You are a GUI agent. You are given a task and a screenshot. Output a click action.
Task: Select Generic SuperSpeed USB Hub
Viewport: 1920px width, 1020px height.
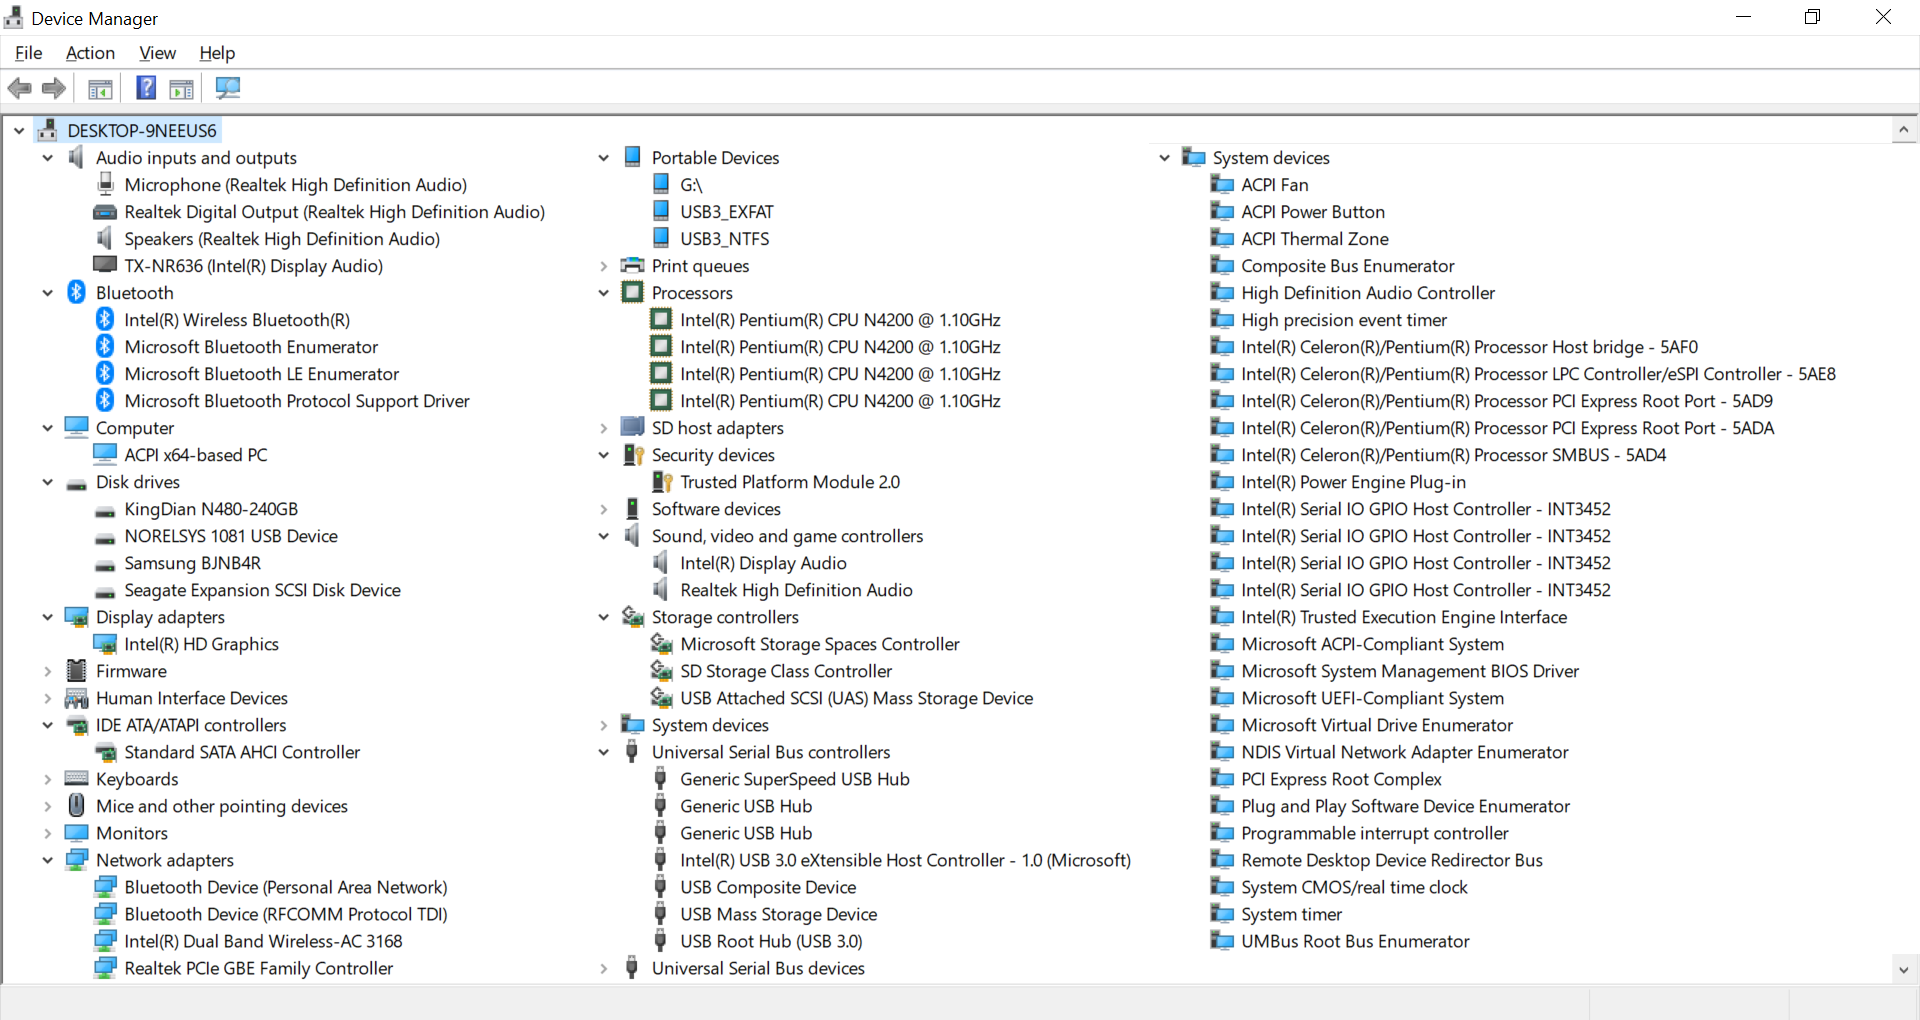click(794, 779)
